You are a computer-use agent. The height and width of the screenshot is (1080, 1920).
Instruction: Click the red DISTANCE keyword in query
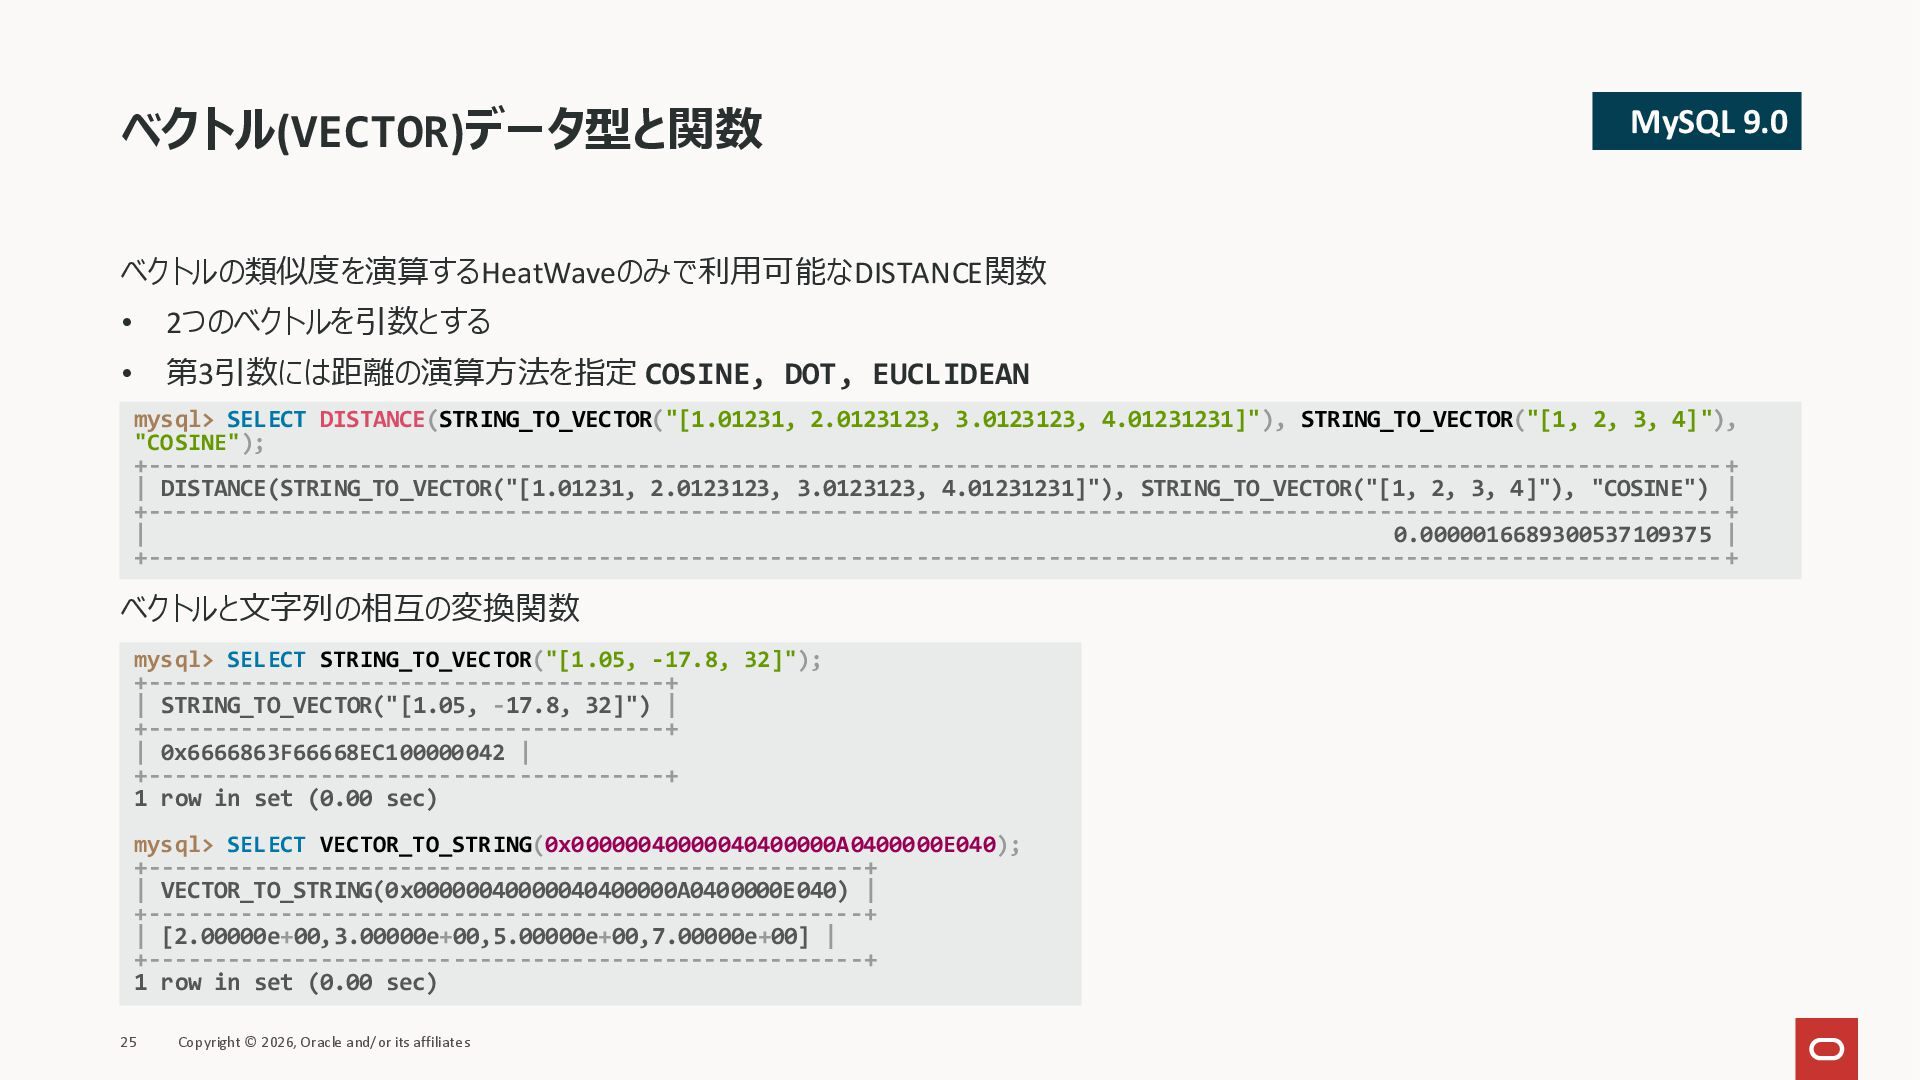coord(372,420)
